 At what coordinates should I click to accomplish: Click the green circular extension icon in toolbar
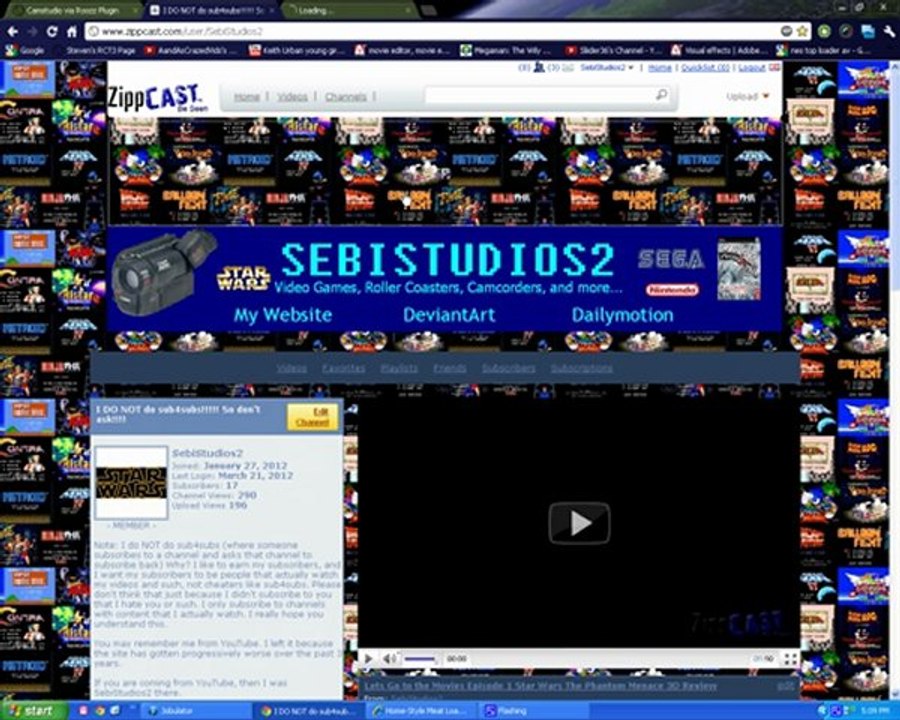[x=824, y=31]
